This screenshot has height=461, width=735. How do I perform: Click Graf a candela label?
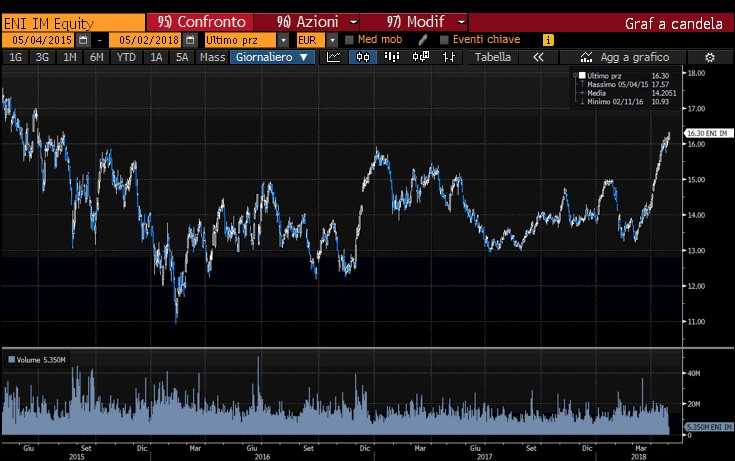coord(674,23)
